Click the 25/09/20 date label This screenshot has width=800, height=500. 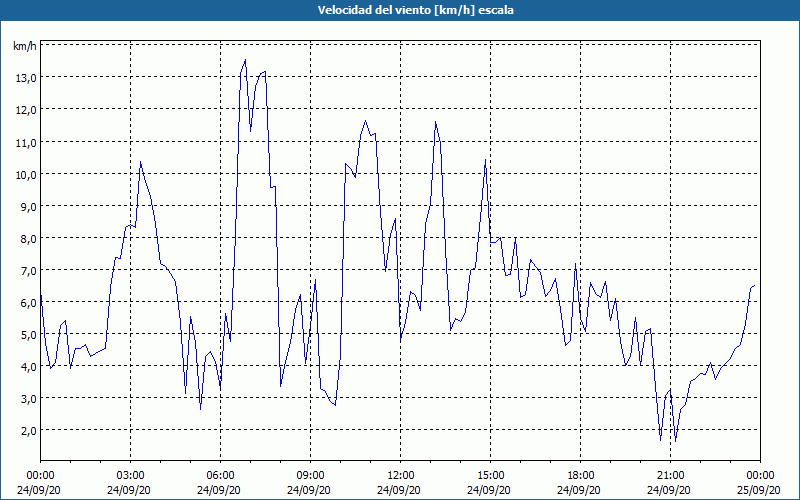click(x=759, y=490)
